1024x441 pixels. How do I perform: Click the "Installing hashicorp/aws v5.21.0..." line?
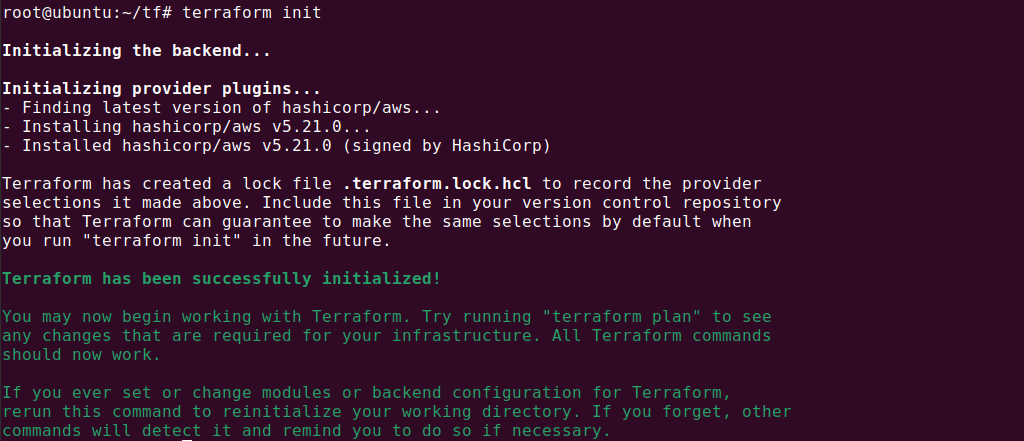pos(200,127)
